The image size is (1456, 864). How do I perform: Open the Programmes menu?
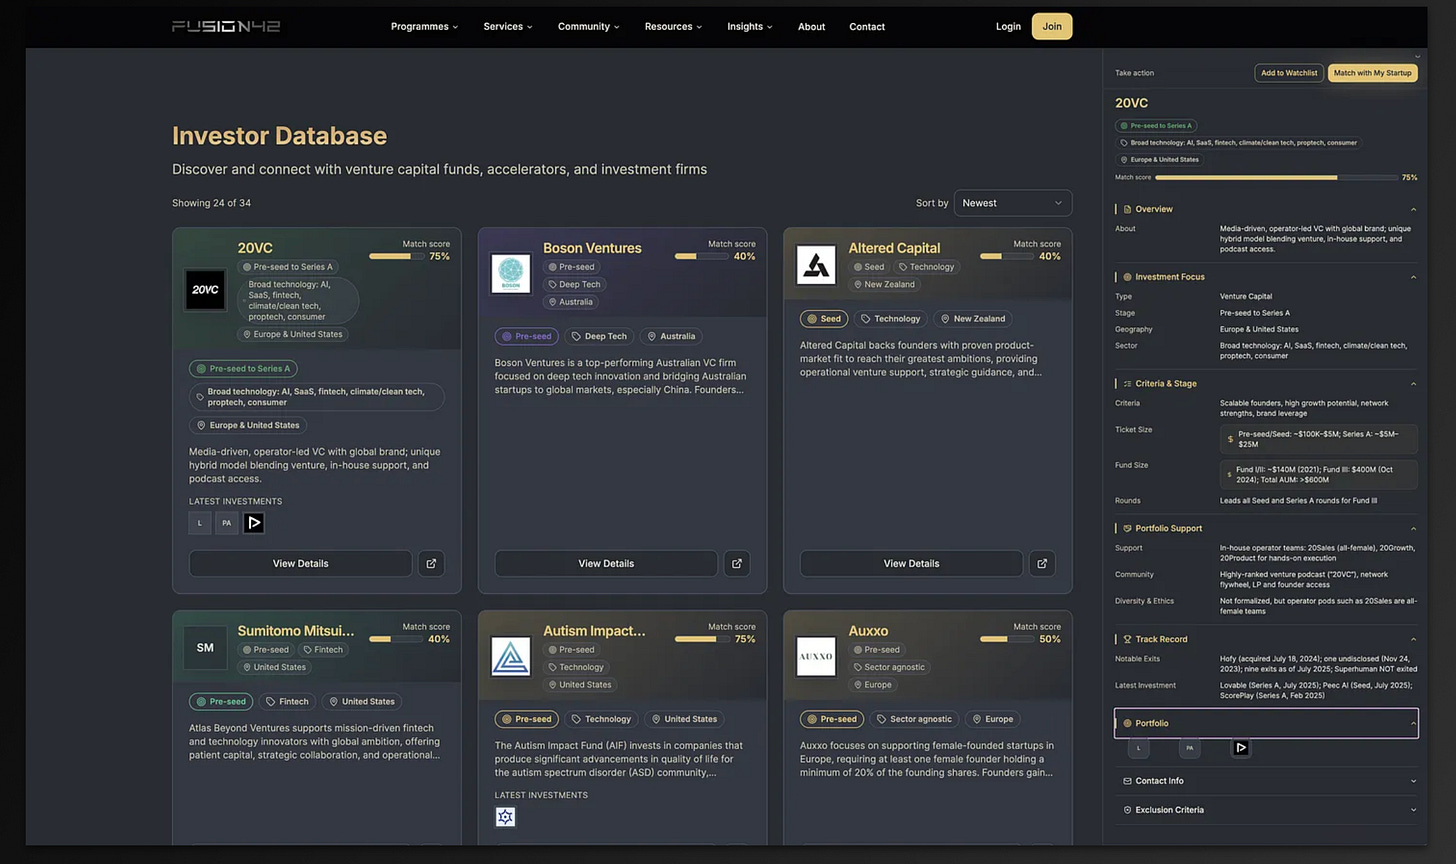tap(424, 27)
